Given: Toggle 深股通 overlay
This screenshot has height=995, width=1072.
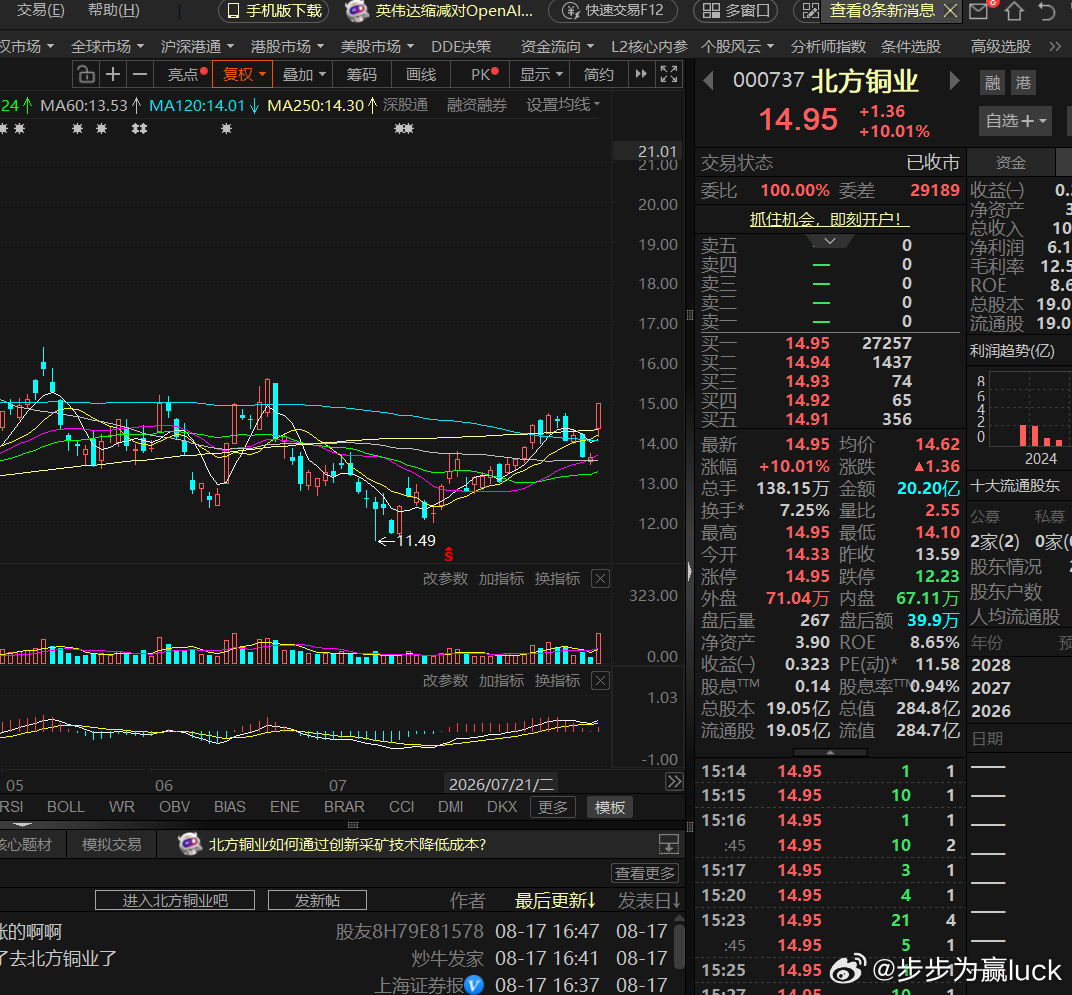Looking at the screenshot, I should (405, 105).
